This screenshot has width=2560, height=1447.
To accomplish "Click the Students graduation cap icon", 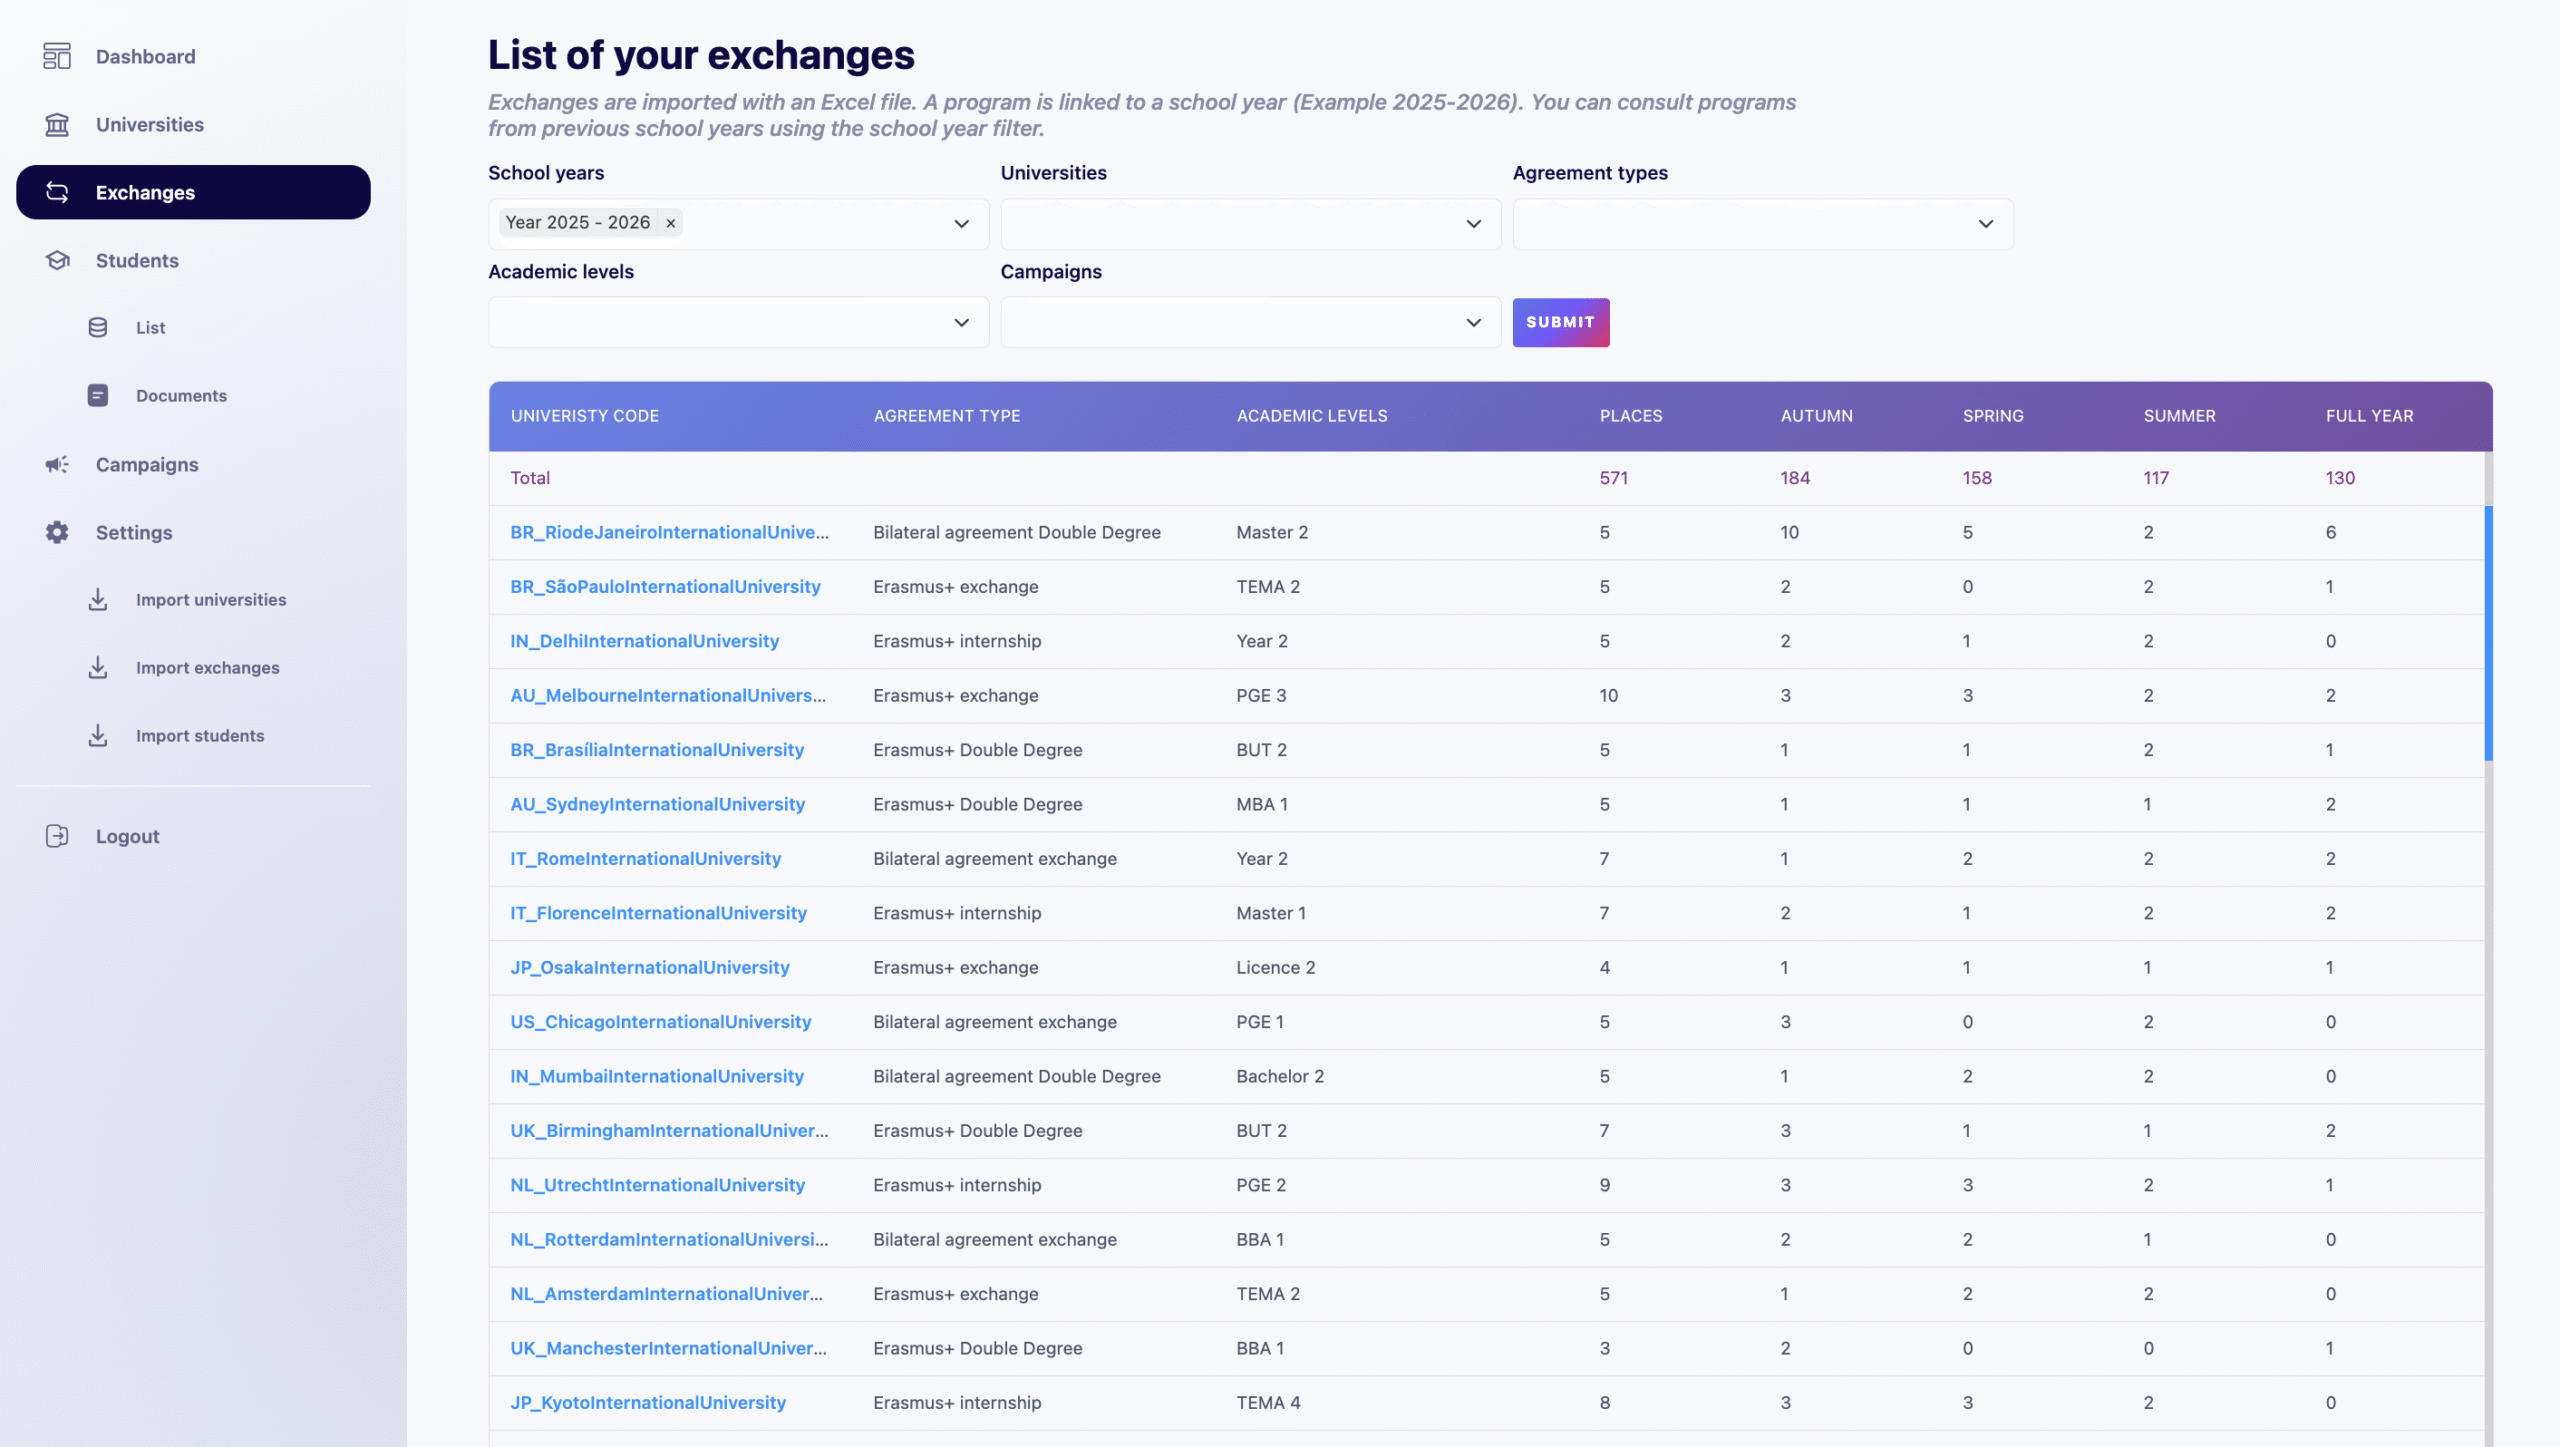I will 57,260.
